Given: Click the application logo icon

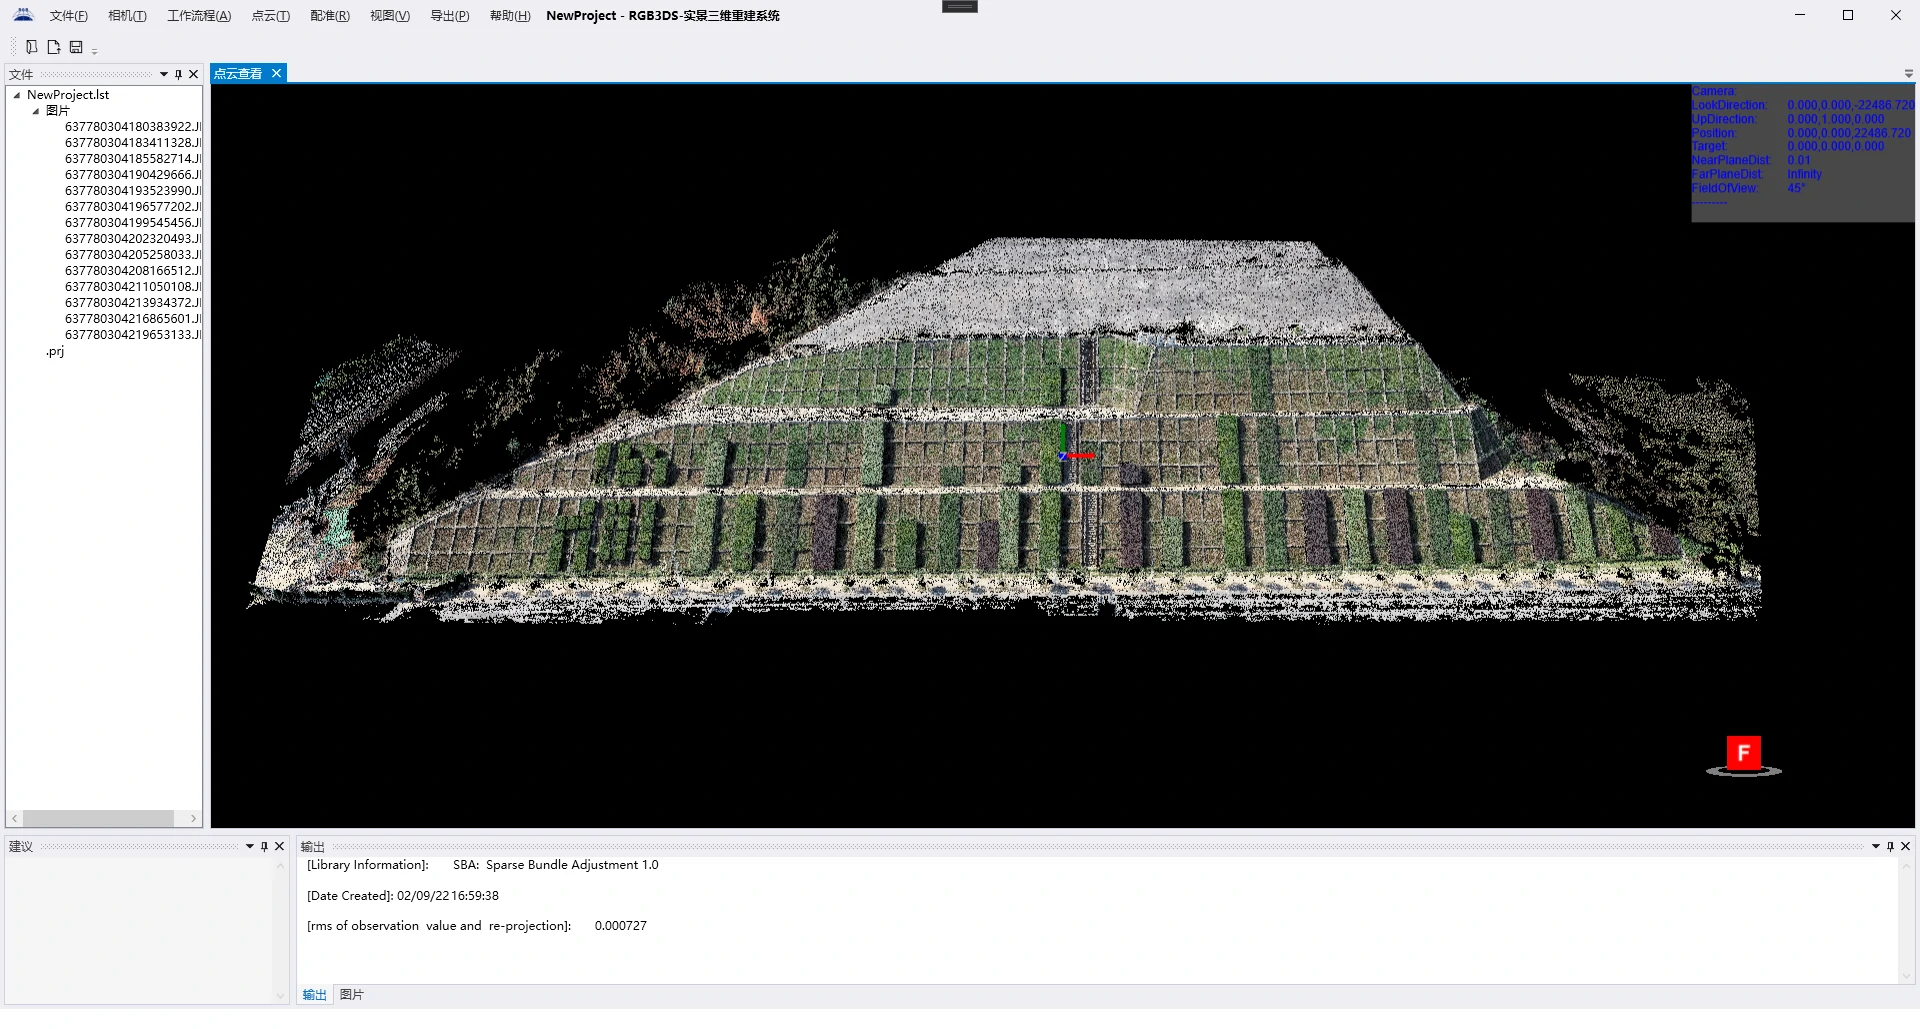Looking at the screenshot, I should [23, 15].
